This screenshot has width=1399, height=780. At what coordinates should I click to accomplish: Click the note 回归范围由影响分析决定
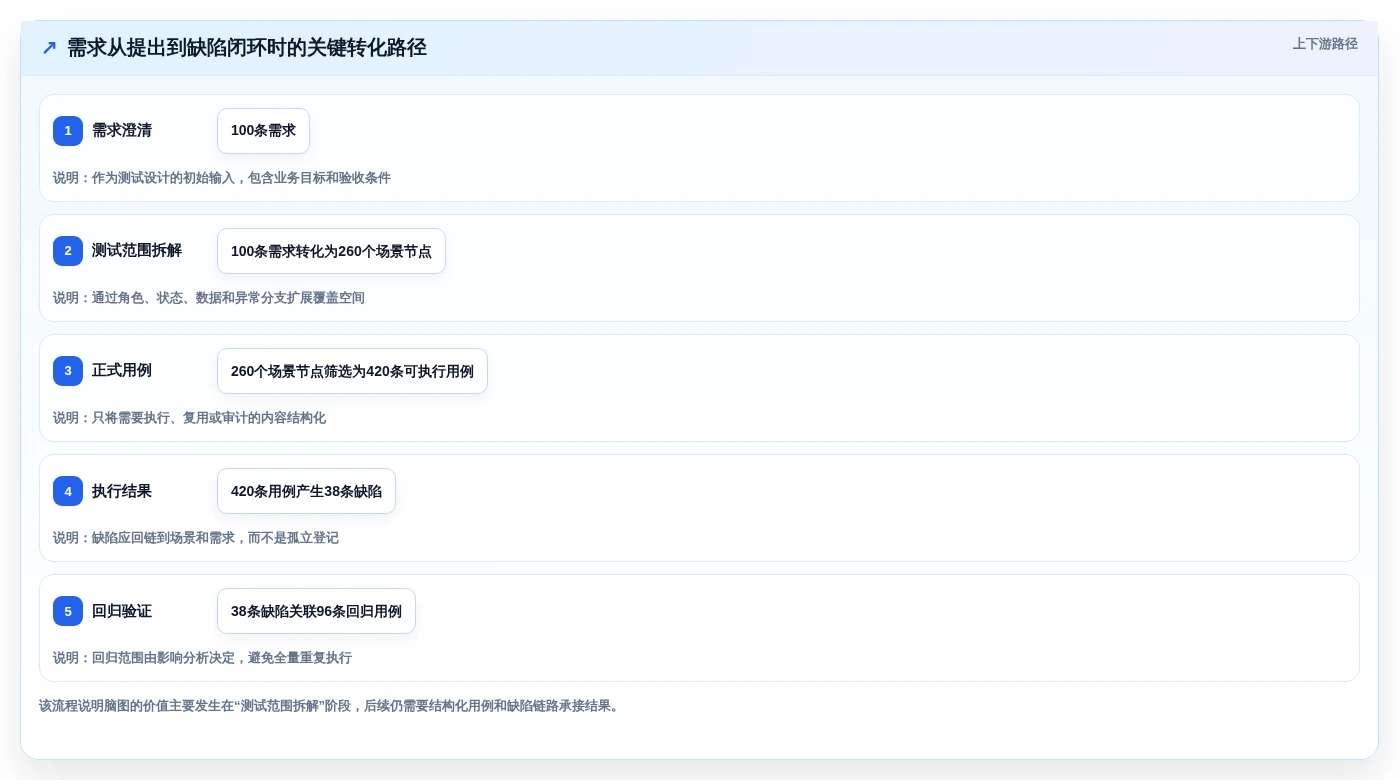[x=163, y=658]
